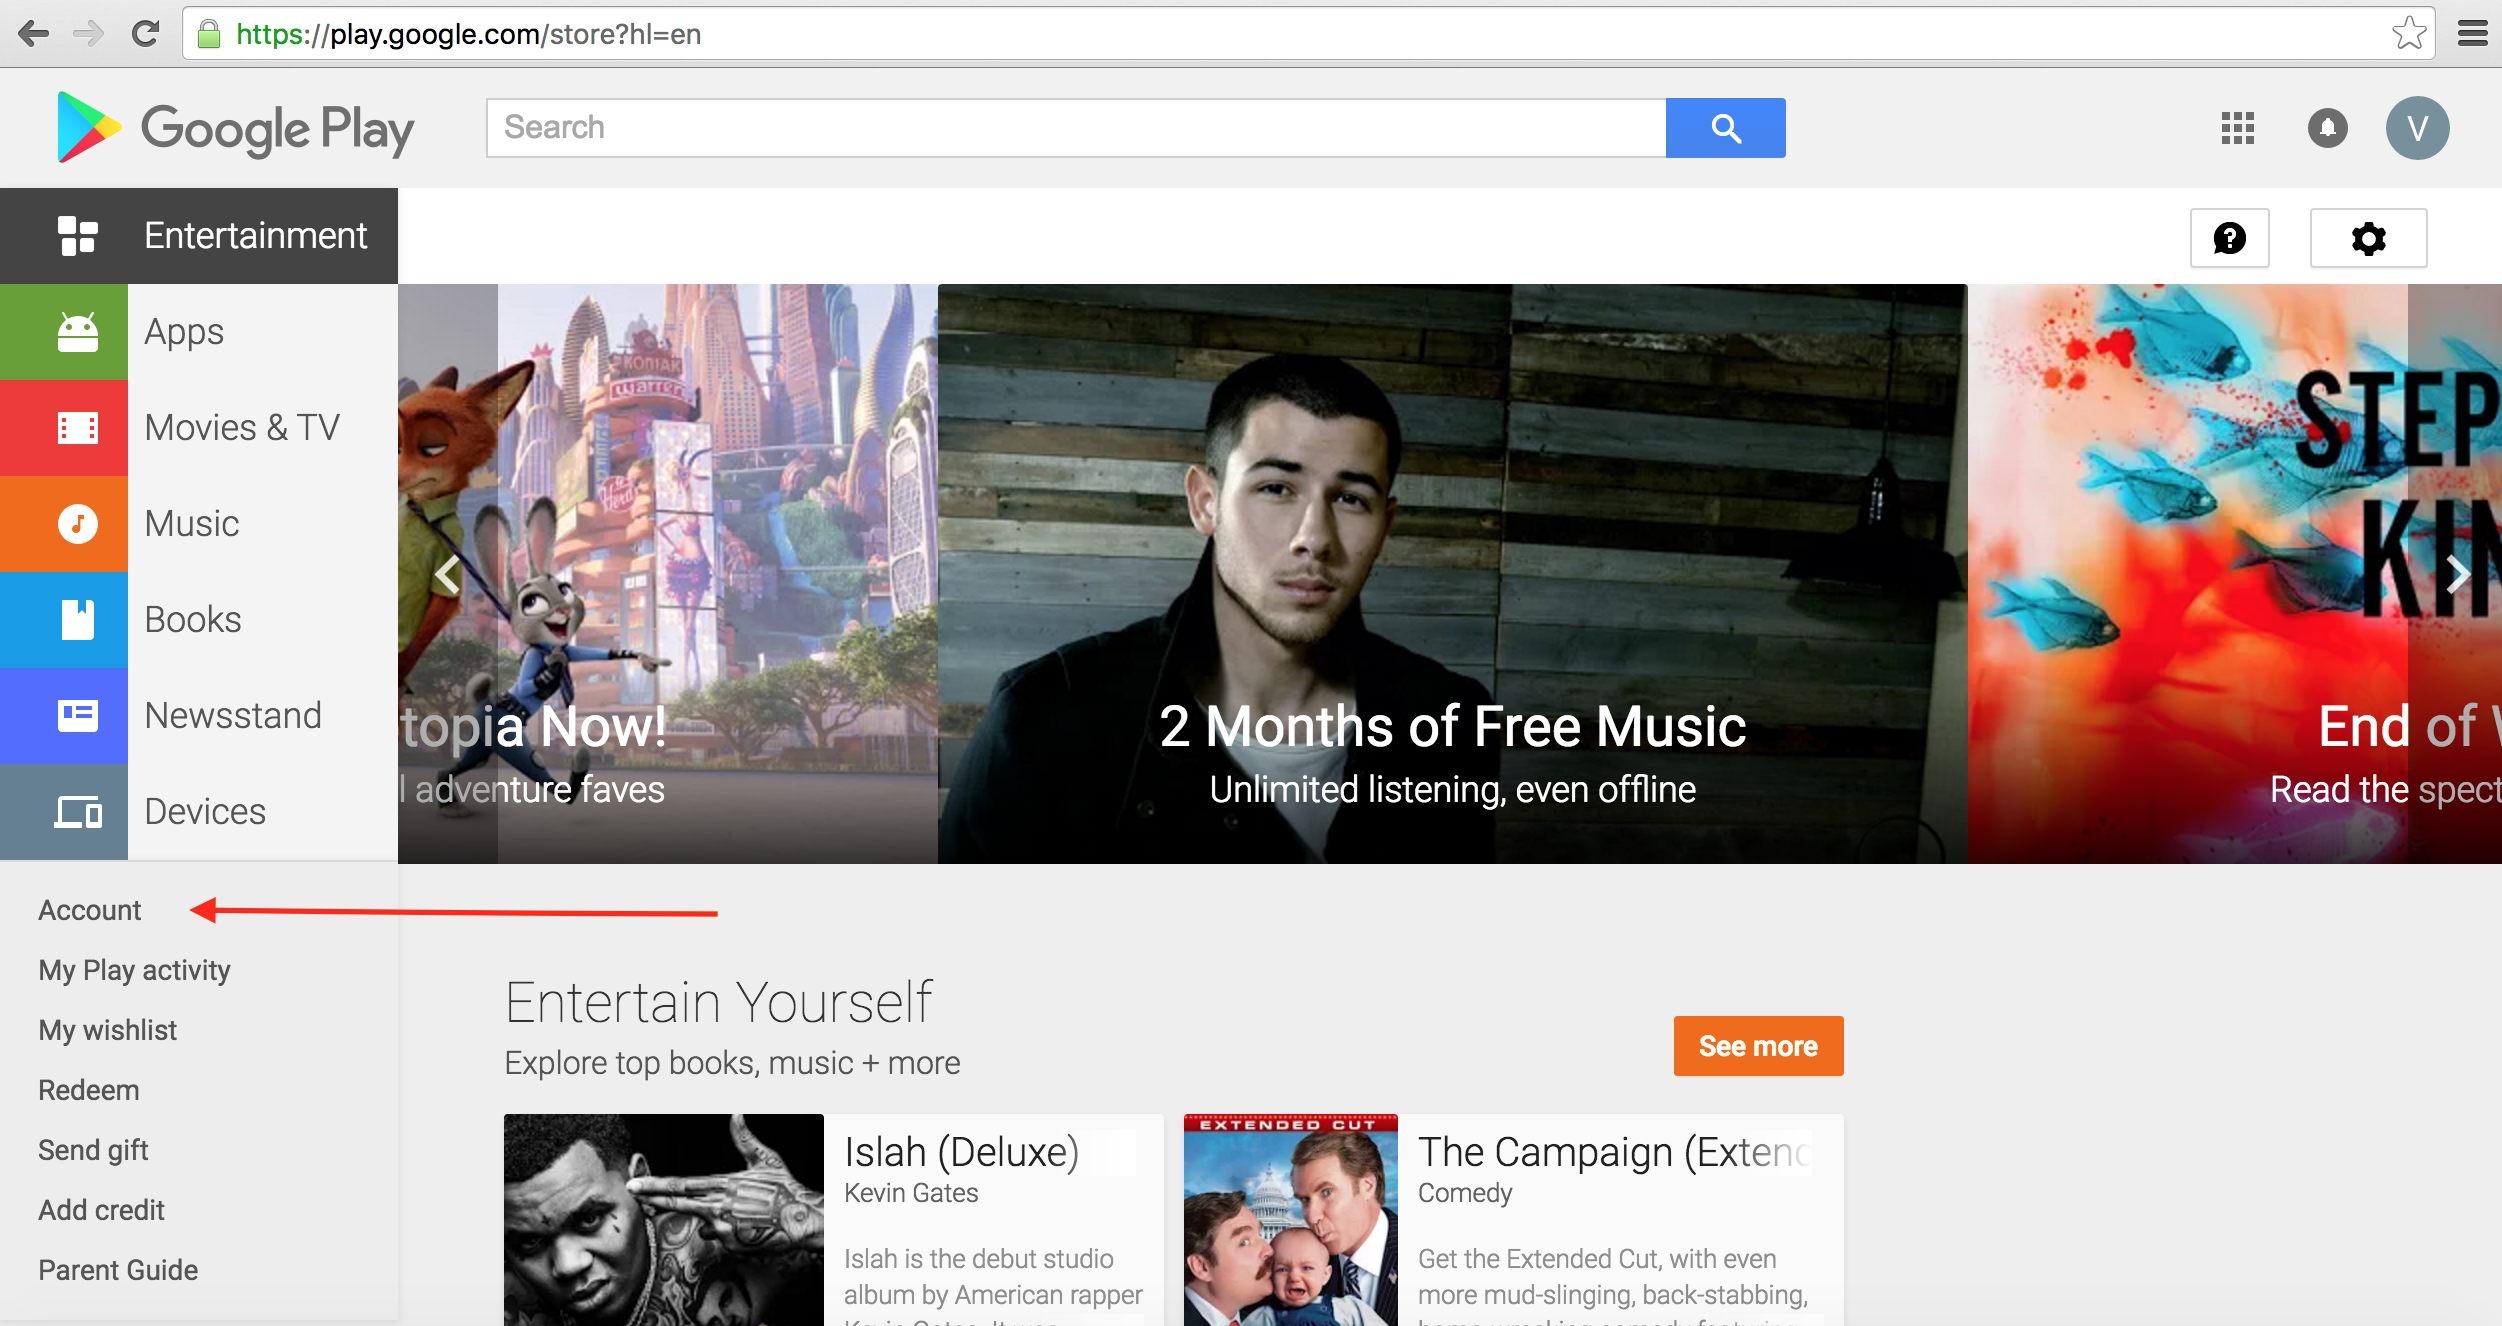Click the Send gift link
This screenshot has width=2502, height=1326.
(x=93, y=1150)
